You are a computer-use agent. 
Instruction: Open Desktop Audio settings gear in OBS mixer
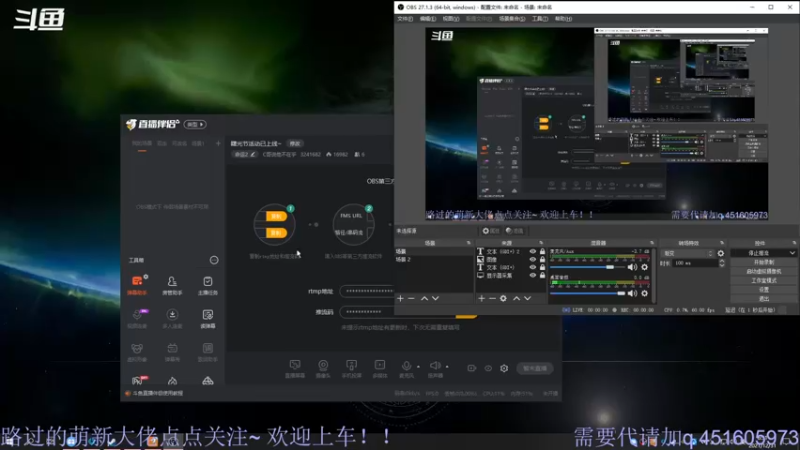[x=644, y=293]
